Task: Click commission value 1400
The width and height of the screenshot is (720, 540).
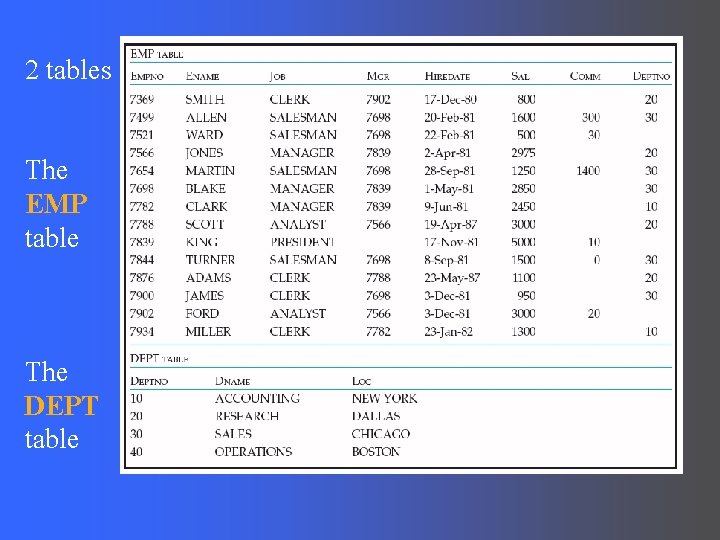Action: 588,171
